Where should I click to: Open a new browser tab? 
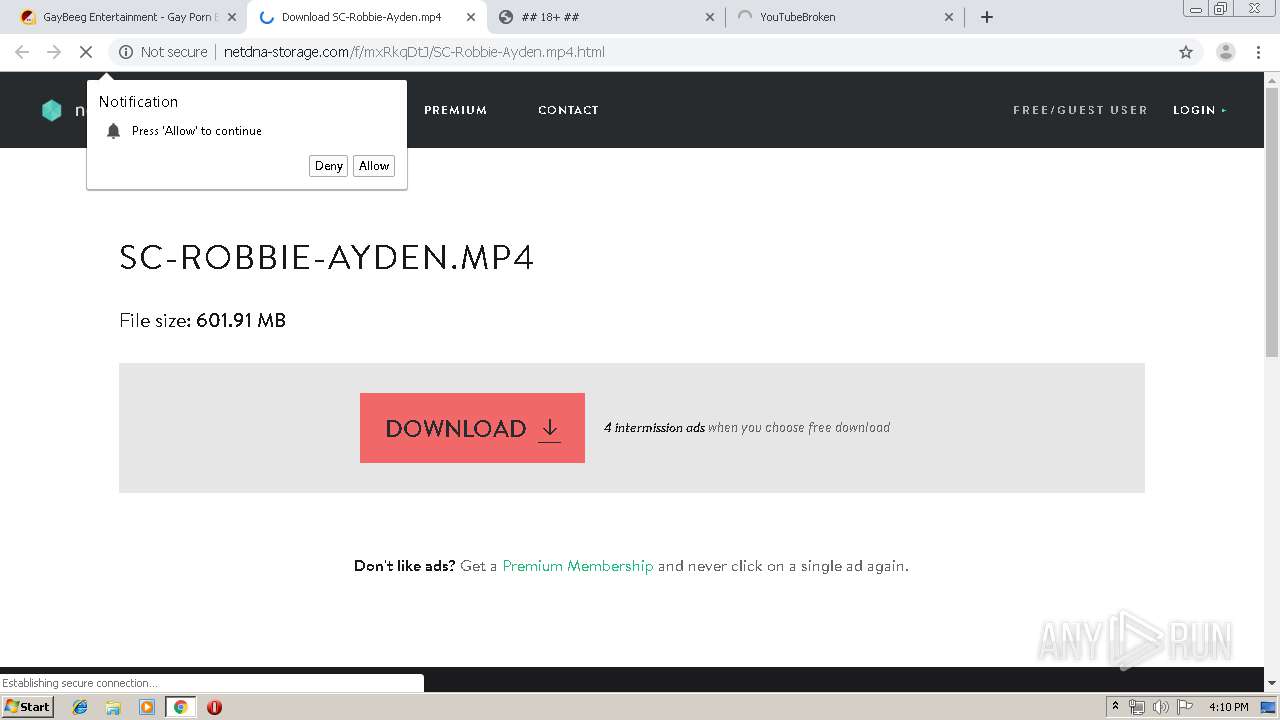click(987, 17)
